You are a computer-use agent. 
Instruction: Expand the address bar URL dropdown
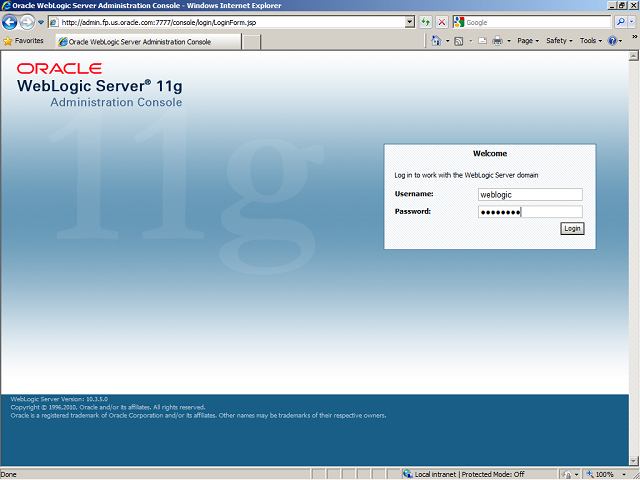coord(410,21)
